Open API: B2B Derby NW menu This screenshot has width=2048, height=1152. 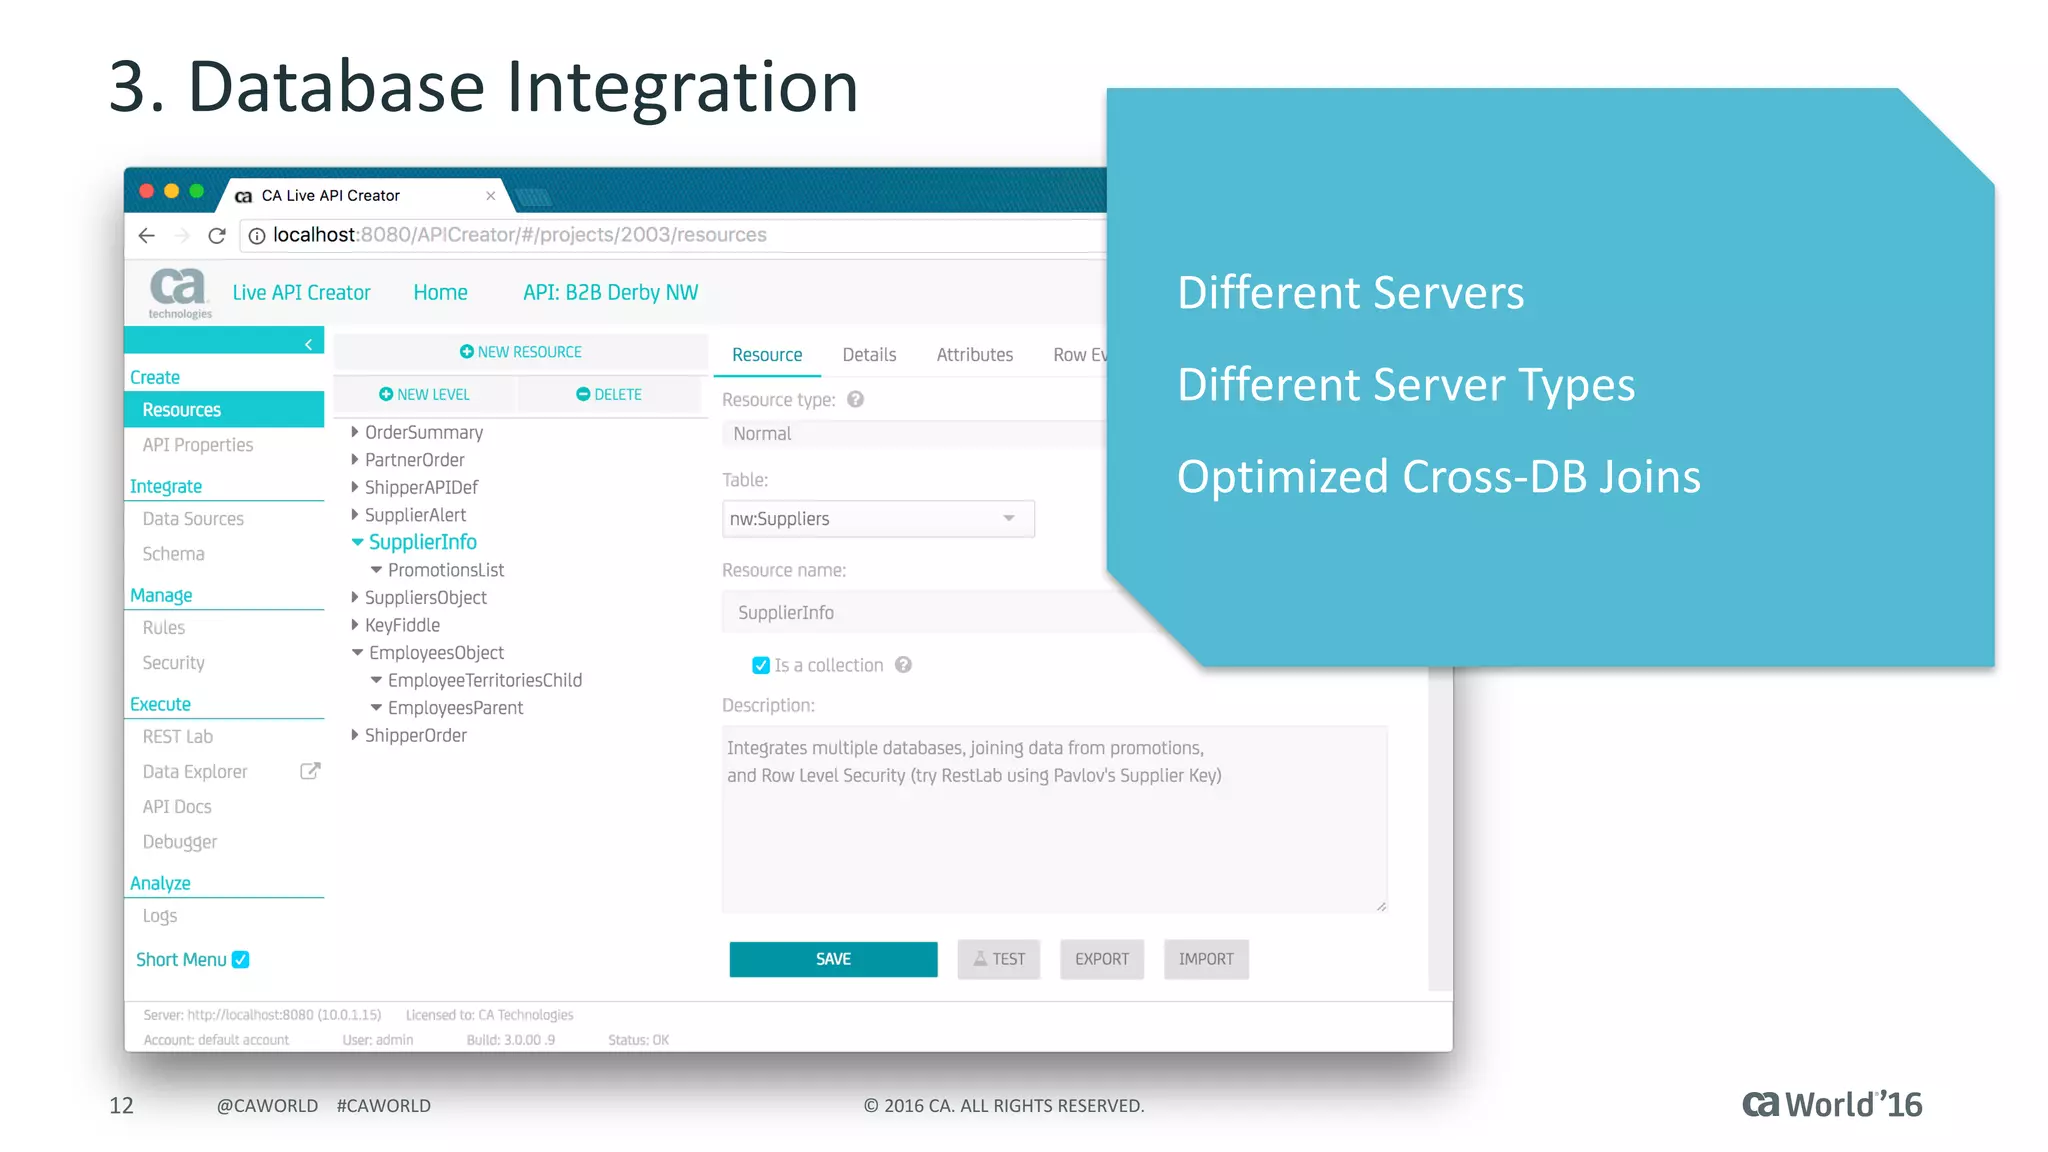tap(611, 292)
